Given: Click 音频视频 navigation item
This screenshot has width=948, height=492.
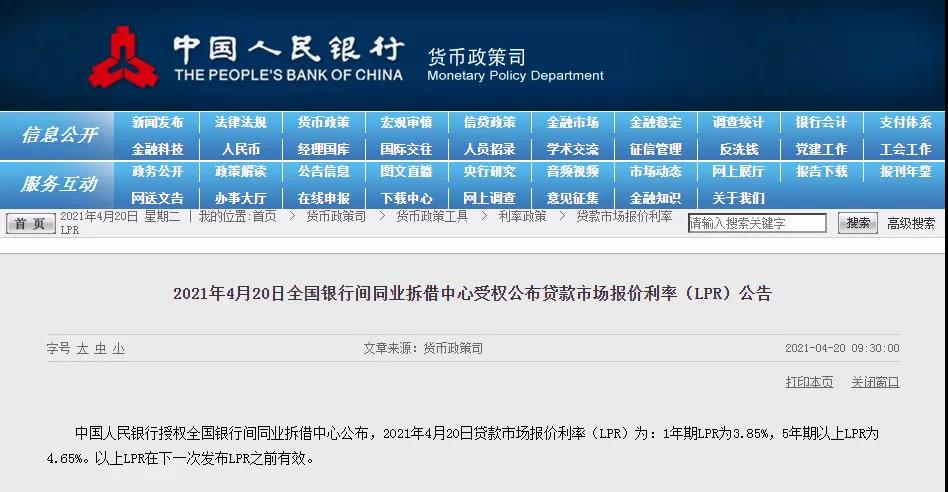Looking at the screenshot, I should tap(573, 172).
